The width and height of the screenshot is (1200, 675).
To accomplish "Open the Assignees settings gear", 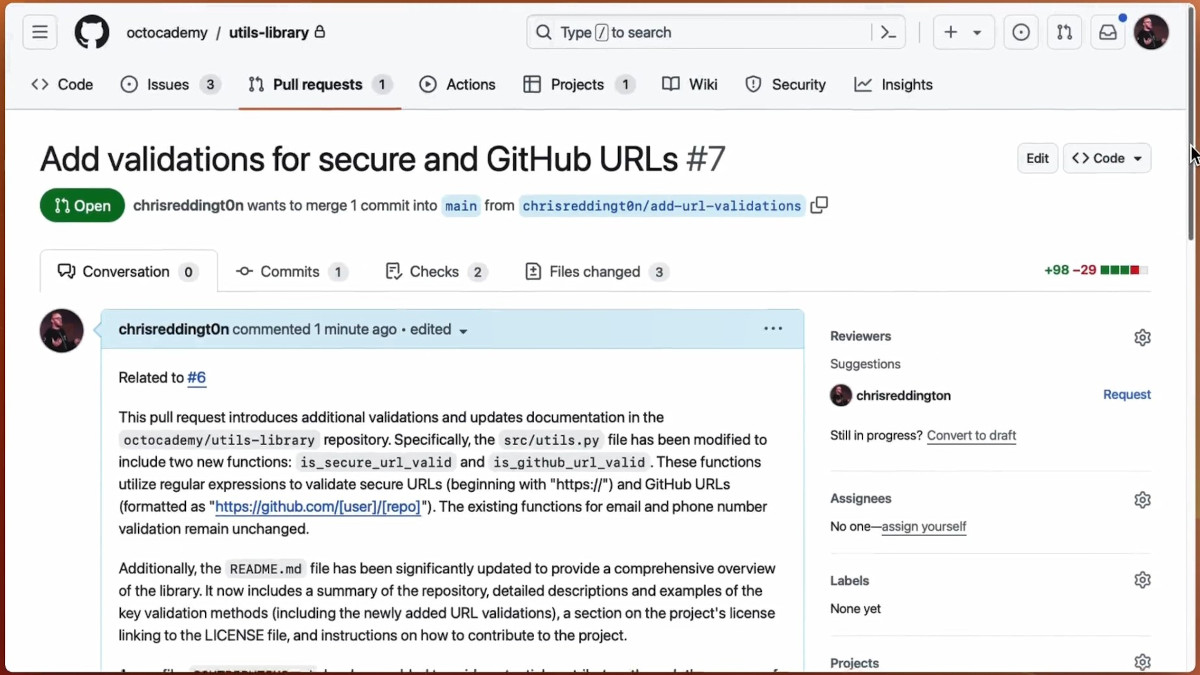I will (x=1142, y=499).
